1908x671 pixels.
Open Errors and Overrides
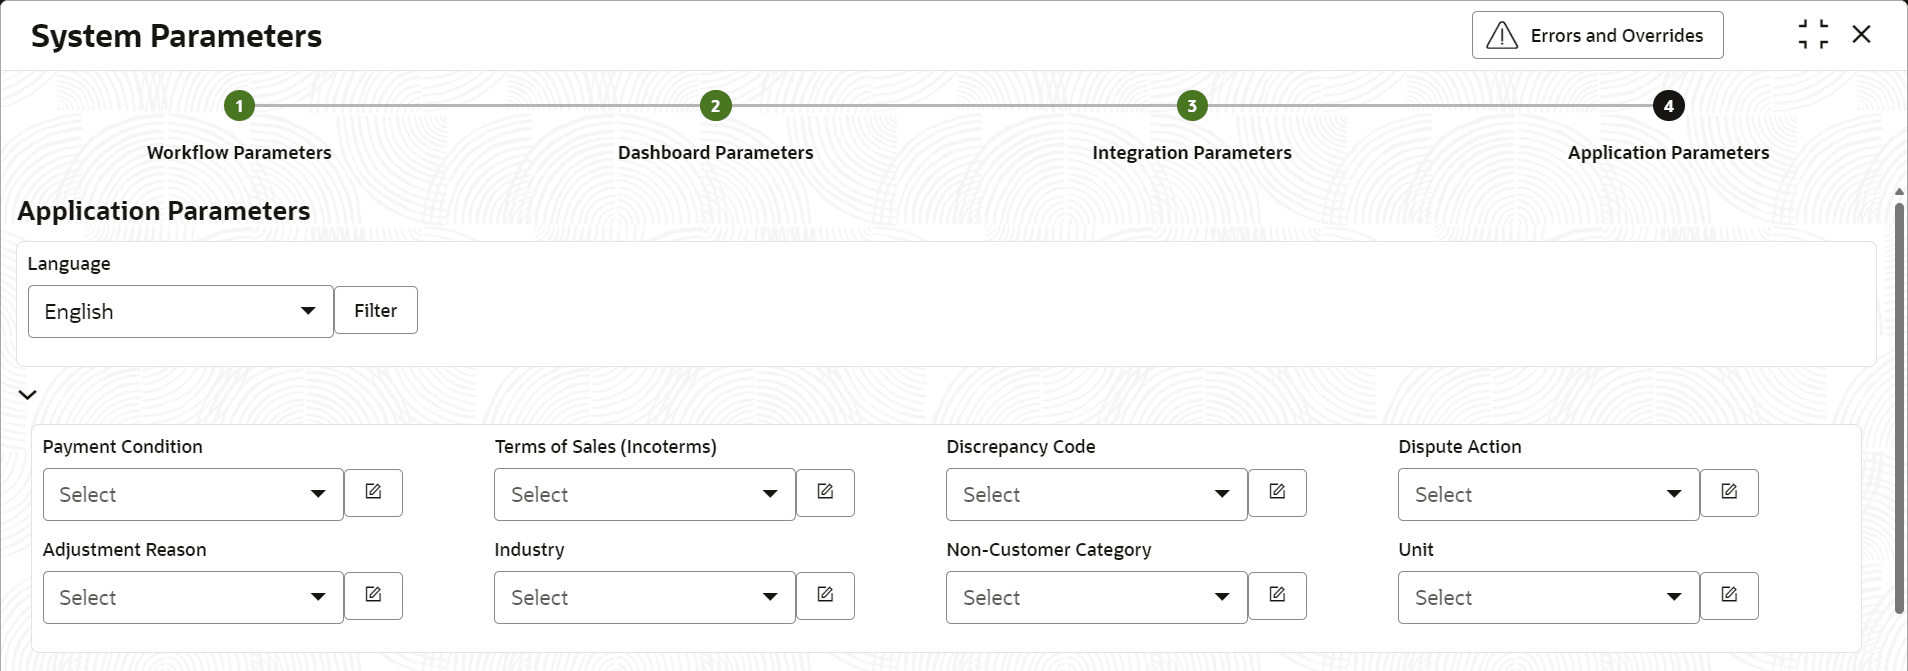(1597, 36)
